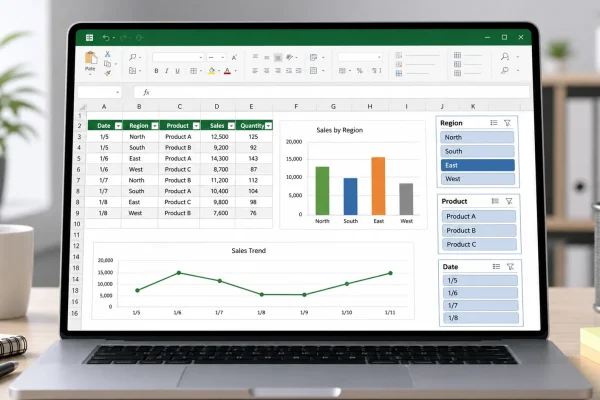Click the fx Insert Function icon
Screen dimensions: 600x400
click(146, 92)
